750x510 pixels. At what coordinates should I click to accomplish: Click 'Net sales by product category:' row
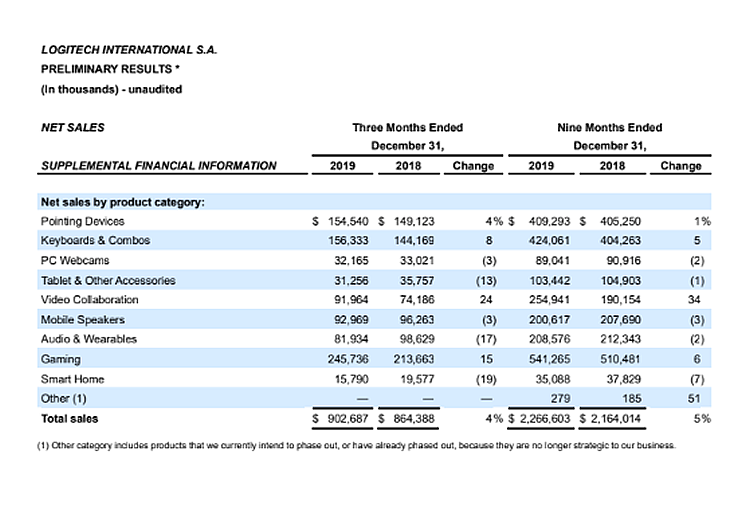(x=374, y=202)
